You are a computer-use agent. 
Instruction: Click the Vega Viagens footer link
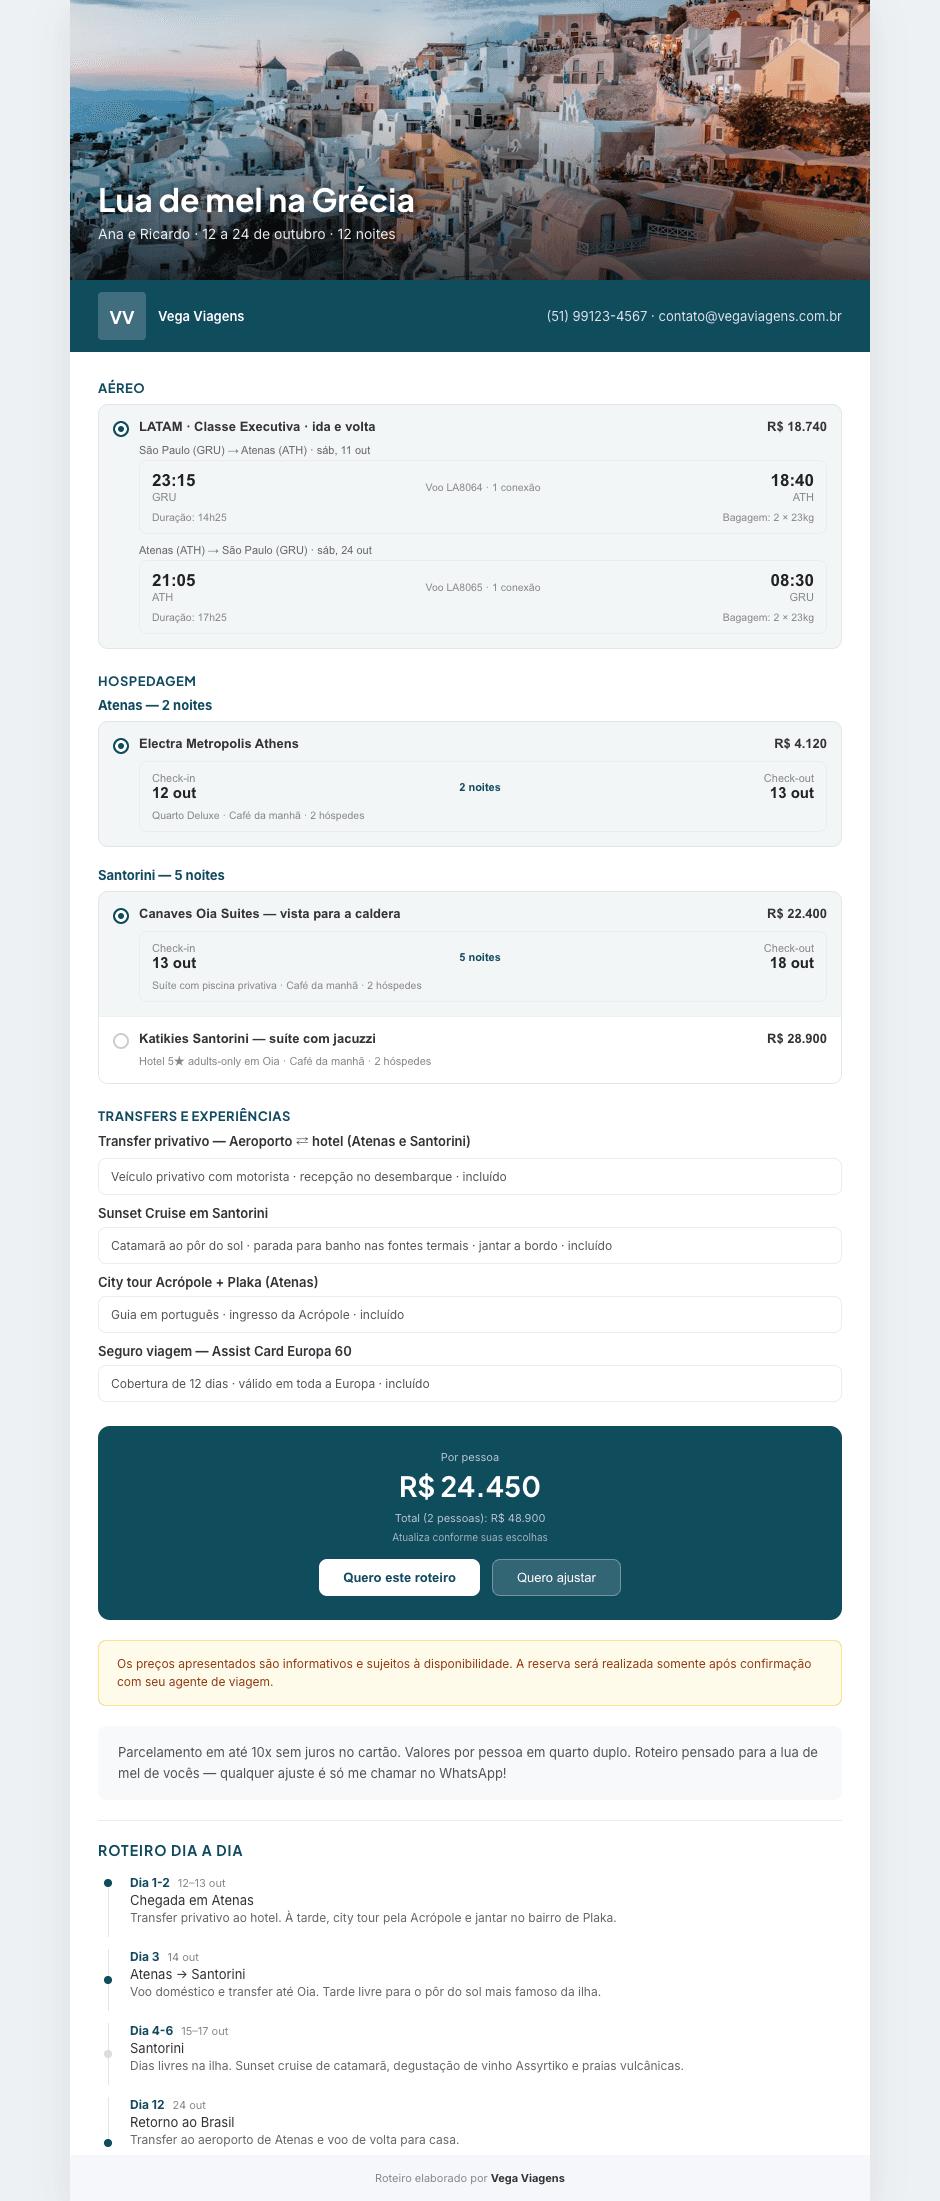527,2177
